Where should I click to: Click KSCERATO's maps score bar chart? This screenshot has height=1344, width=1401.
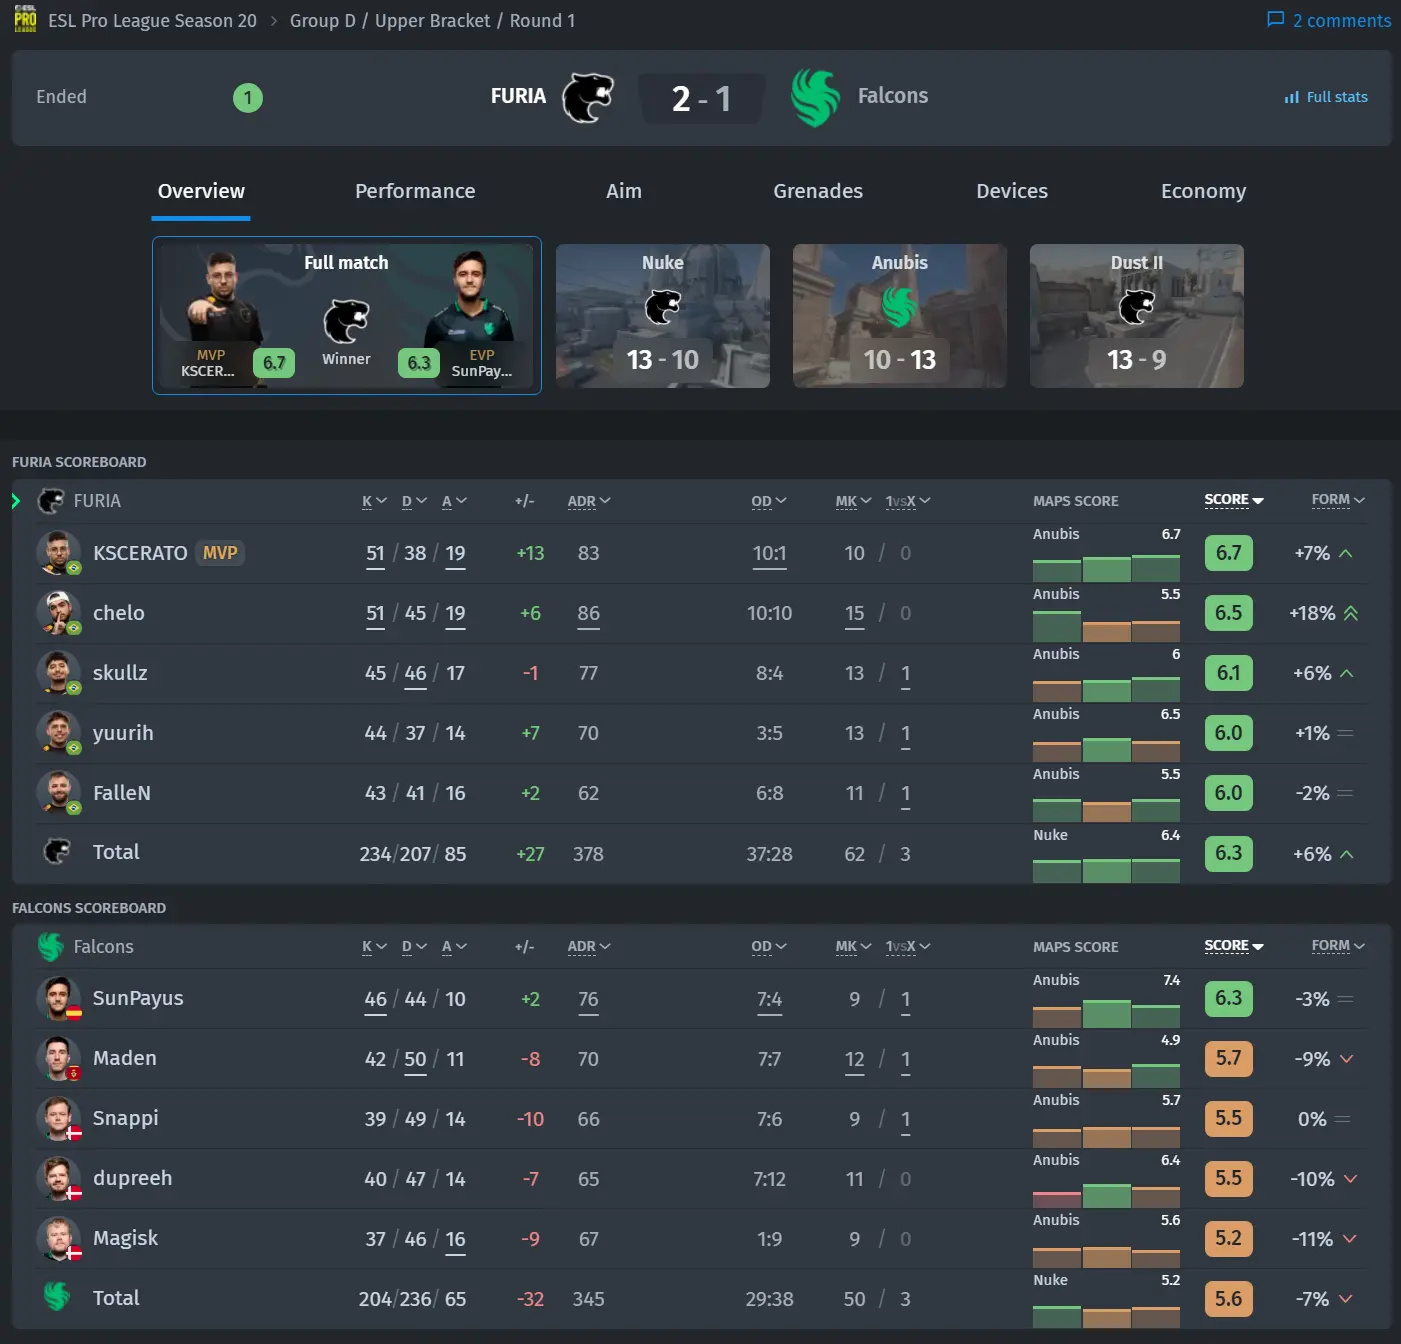[1106, 568]
